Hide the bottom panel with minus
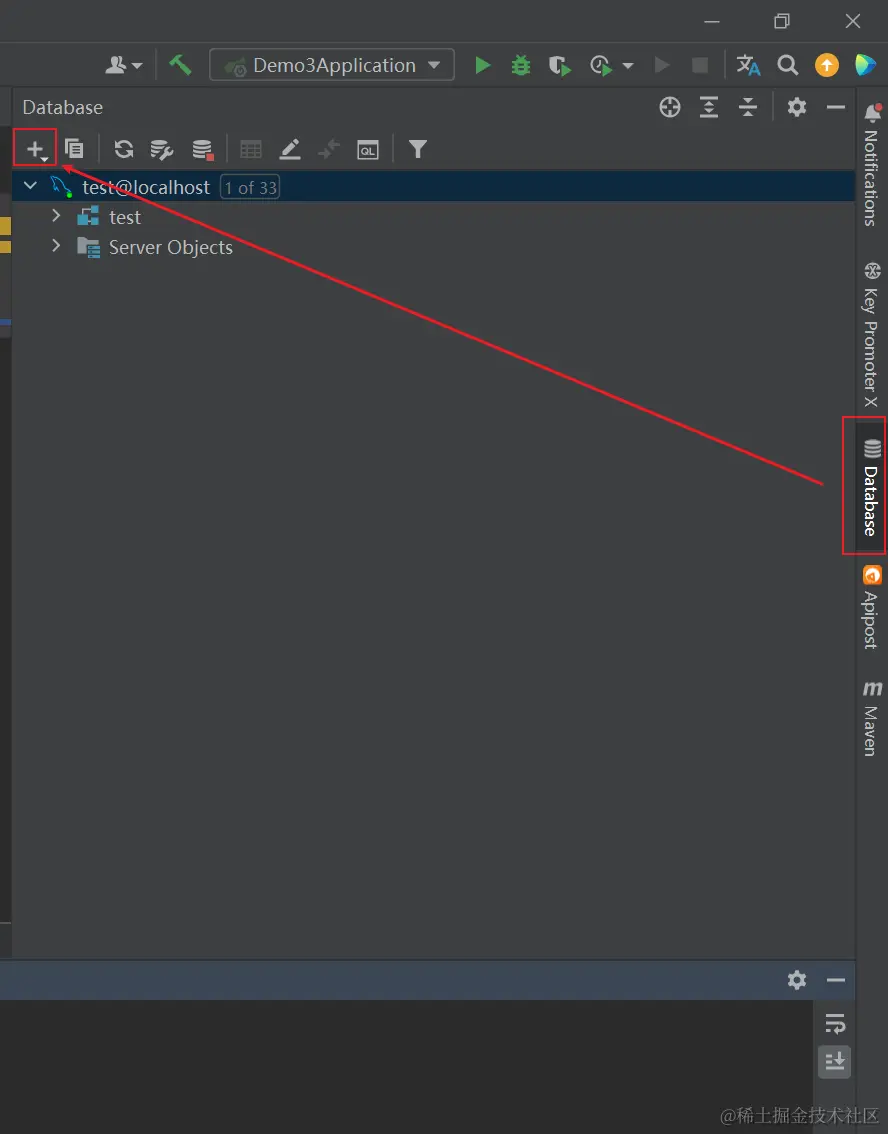The height and width of the screenshot is (1134, 888). (x=836, y=980)
